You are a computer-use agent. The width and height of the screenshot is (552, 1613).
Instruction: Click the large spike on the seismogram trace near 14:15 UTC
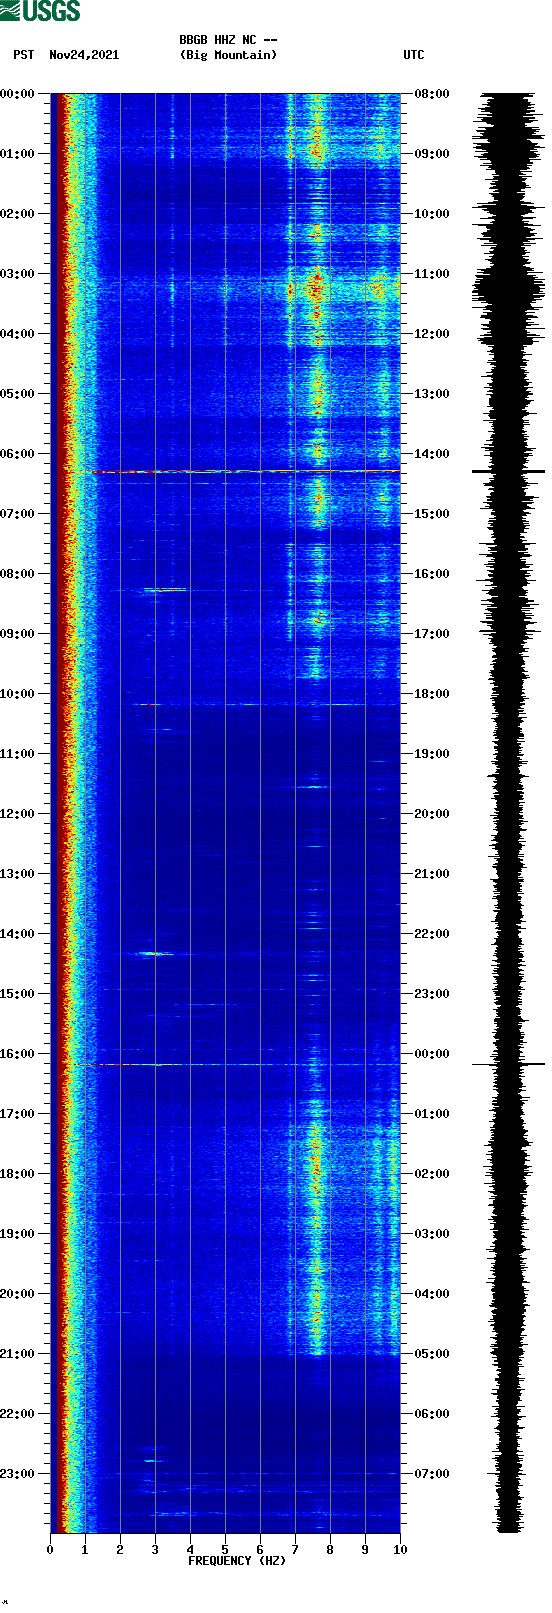pyautogui.click(x=508, y=471)
